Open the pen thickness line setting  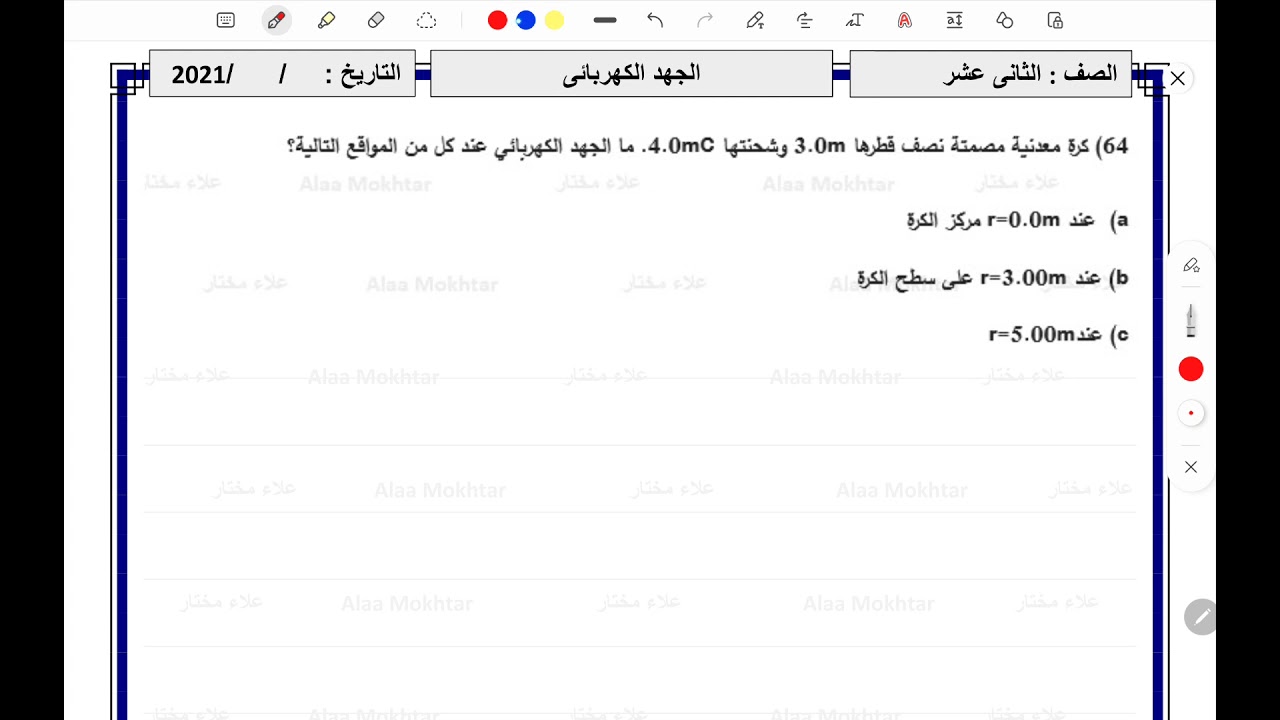(x=605, y=20)
